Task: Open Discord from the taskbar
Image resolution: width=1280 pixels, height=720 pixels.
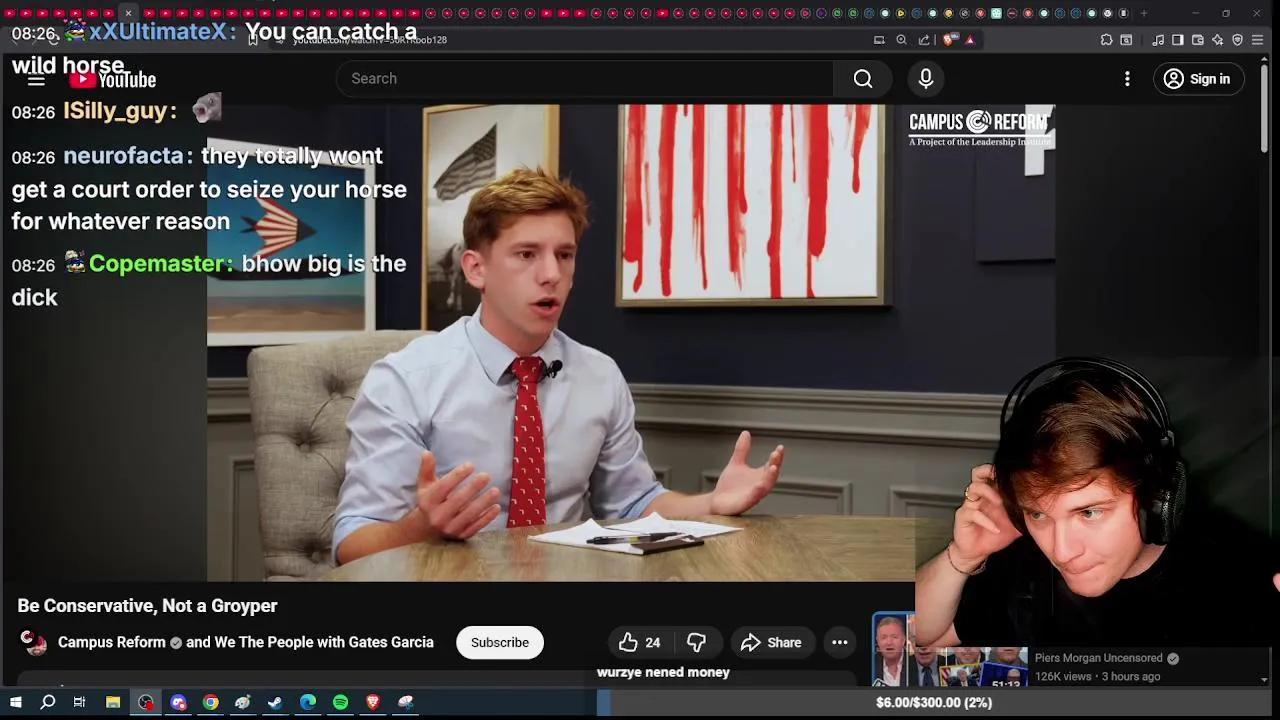Action: click(178, 703)
